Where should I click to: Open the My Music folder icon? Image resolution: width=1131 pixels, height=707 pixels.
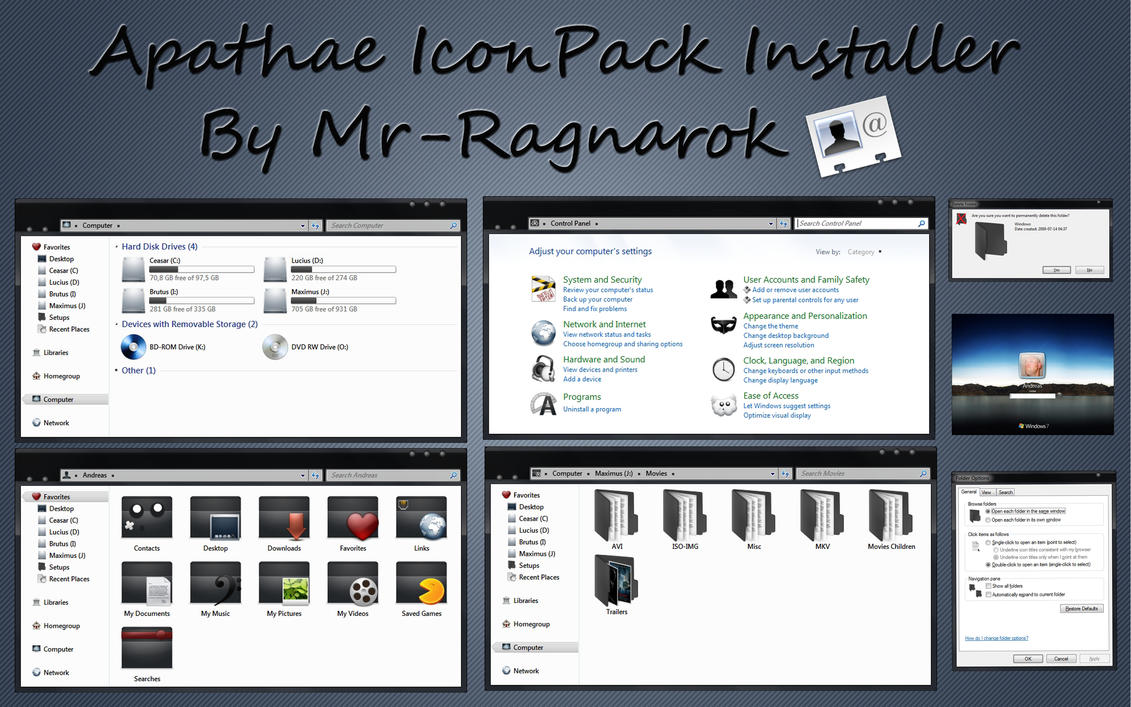pos(215,584)
